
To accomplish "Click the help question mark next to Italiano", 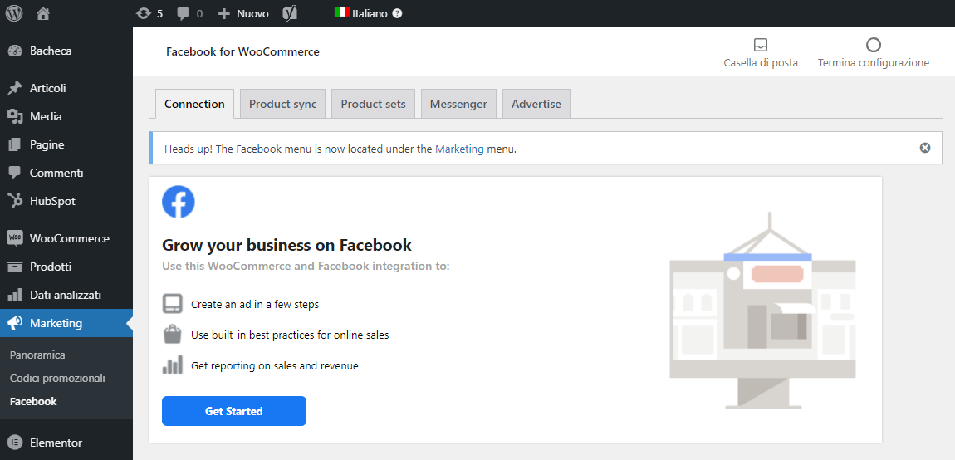I will click(398, 13).
